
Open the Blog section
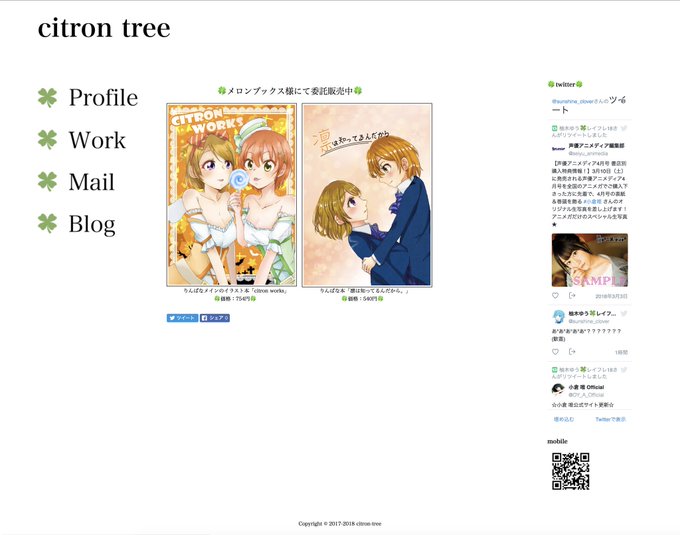[92, 224]
